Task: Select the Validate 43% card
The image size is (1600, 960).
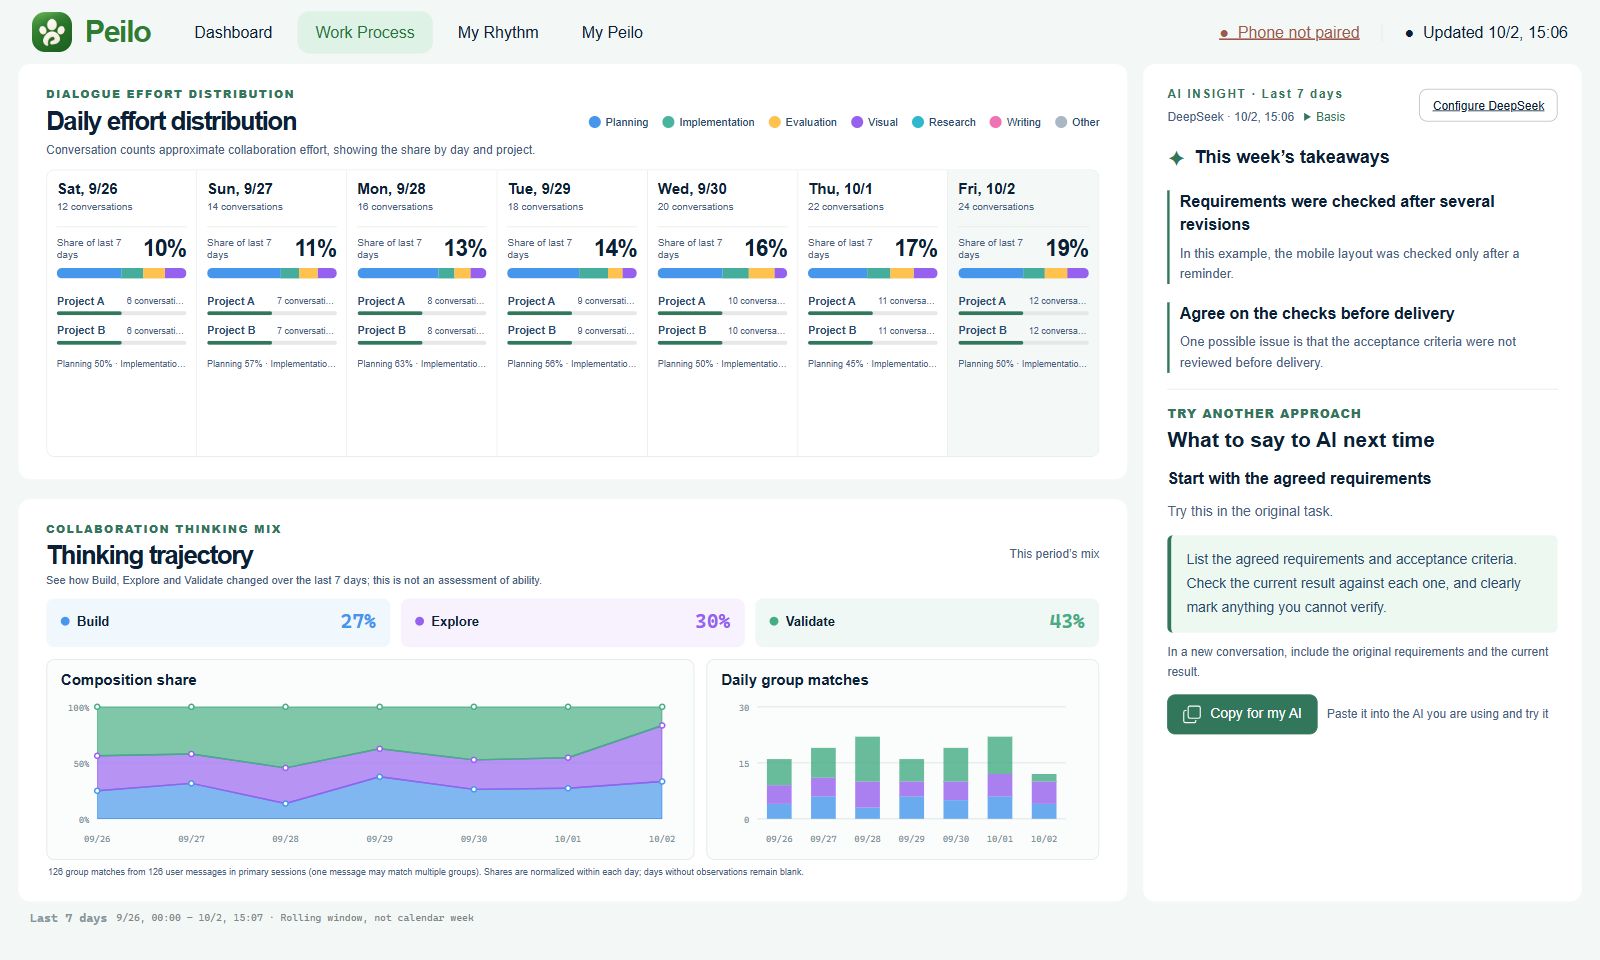Action: point(927,622)
